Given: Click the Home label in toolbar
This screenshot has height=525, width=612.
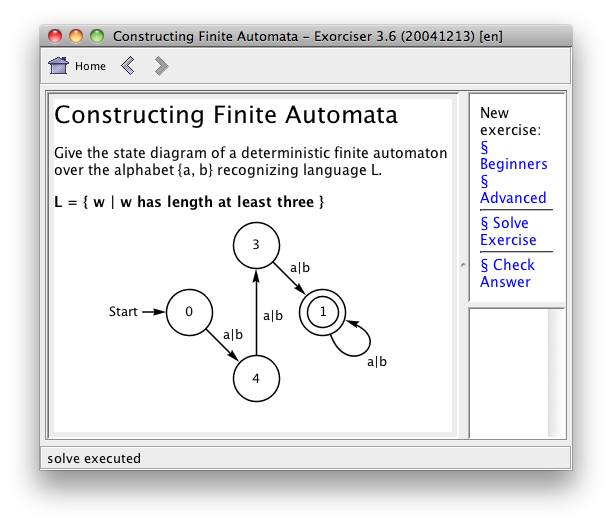Looking at the screenshot, I should pos(90,66).
